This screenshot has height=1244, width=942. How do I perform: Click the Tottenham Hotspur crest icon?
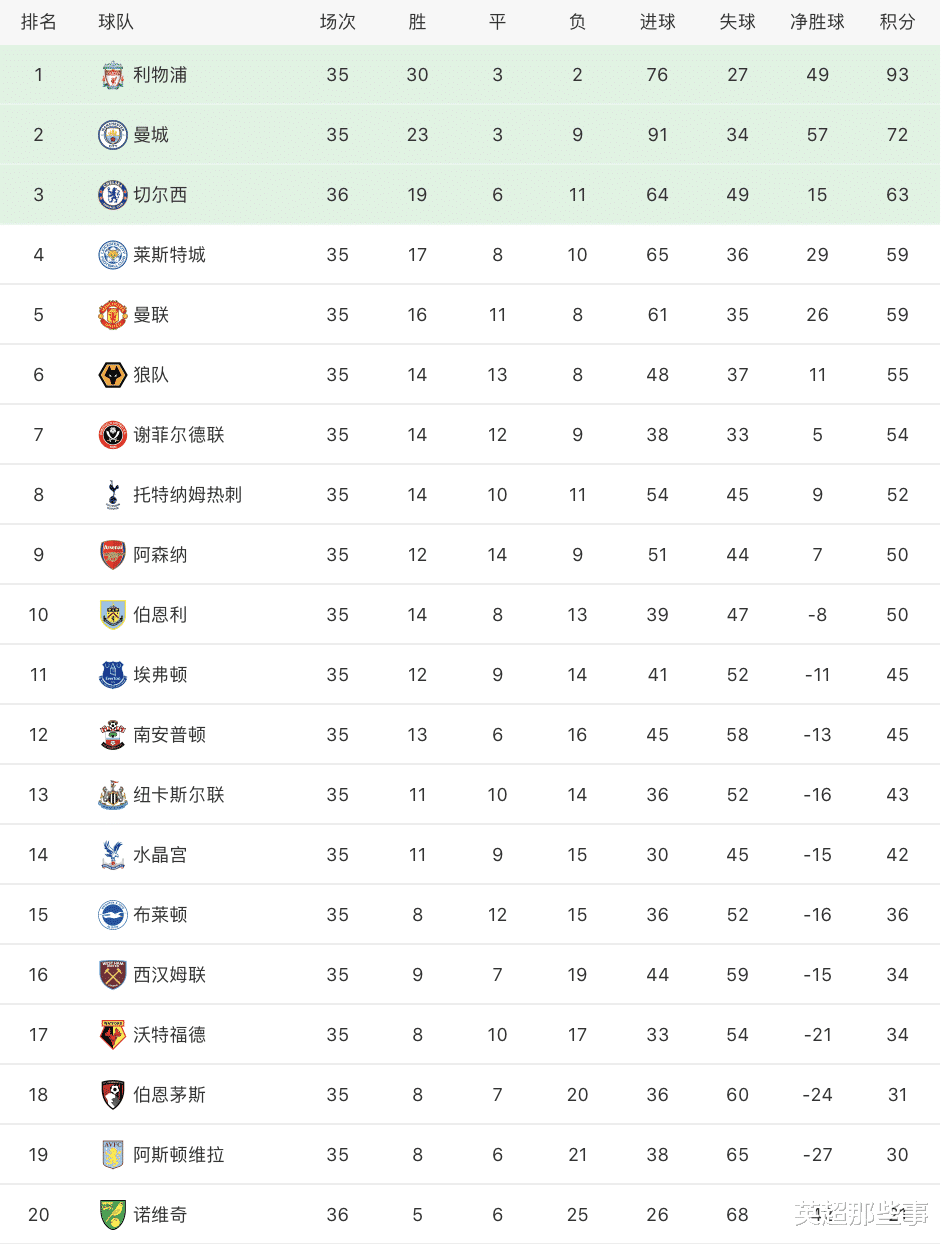113,495
